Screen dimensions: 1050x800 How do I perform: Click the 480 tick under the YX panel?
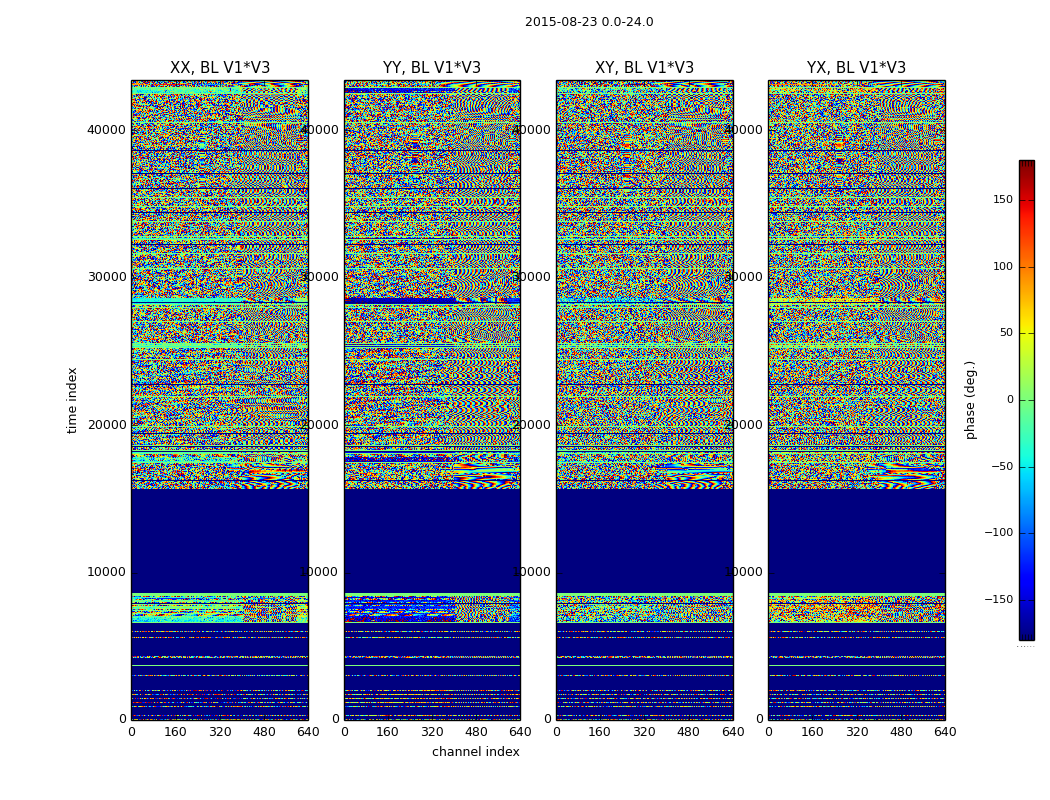[901, 732]
